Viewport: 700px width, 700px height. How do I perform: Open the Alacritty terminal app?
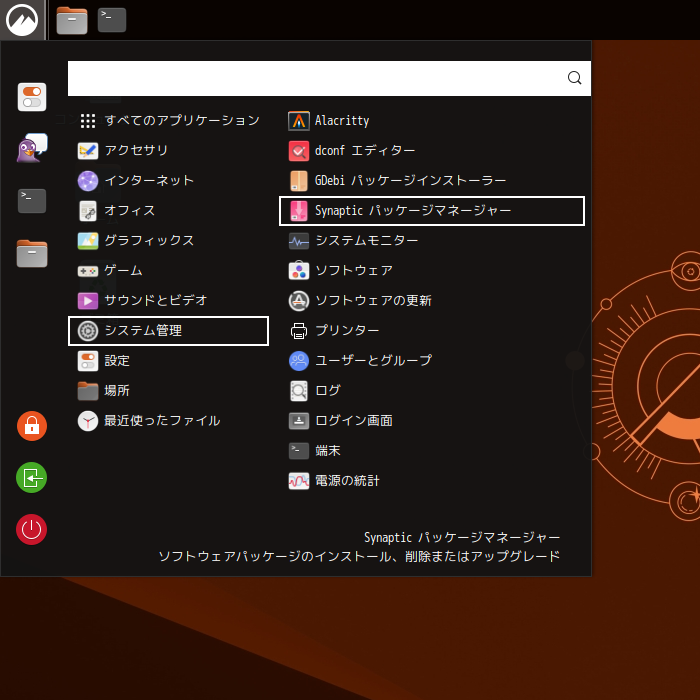432,121
